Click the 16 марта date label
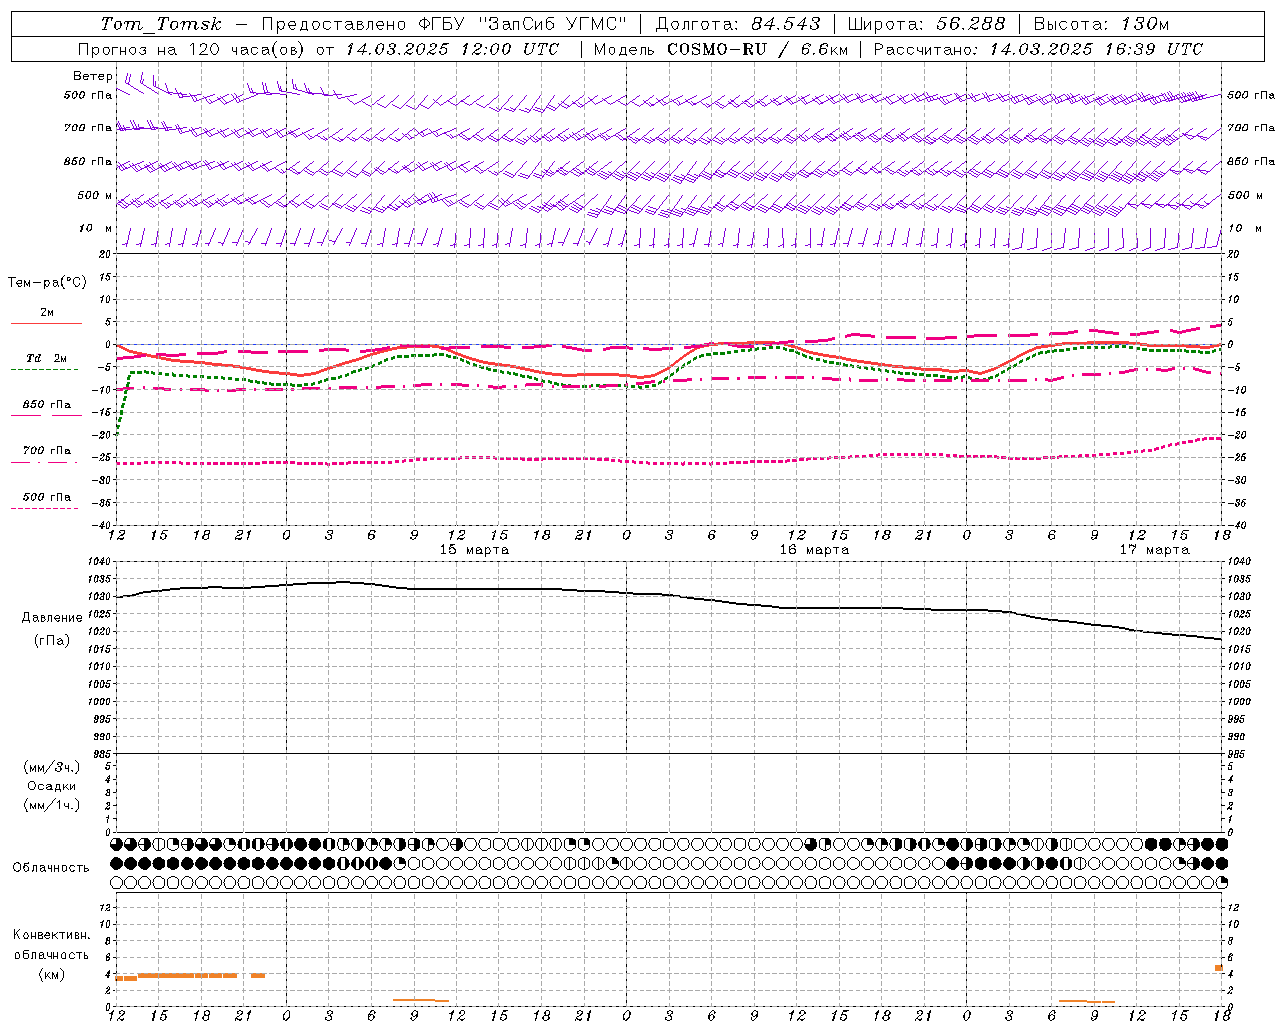Screen dimensions: 1280x1024 (x=815, y=550)
